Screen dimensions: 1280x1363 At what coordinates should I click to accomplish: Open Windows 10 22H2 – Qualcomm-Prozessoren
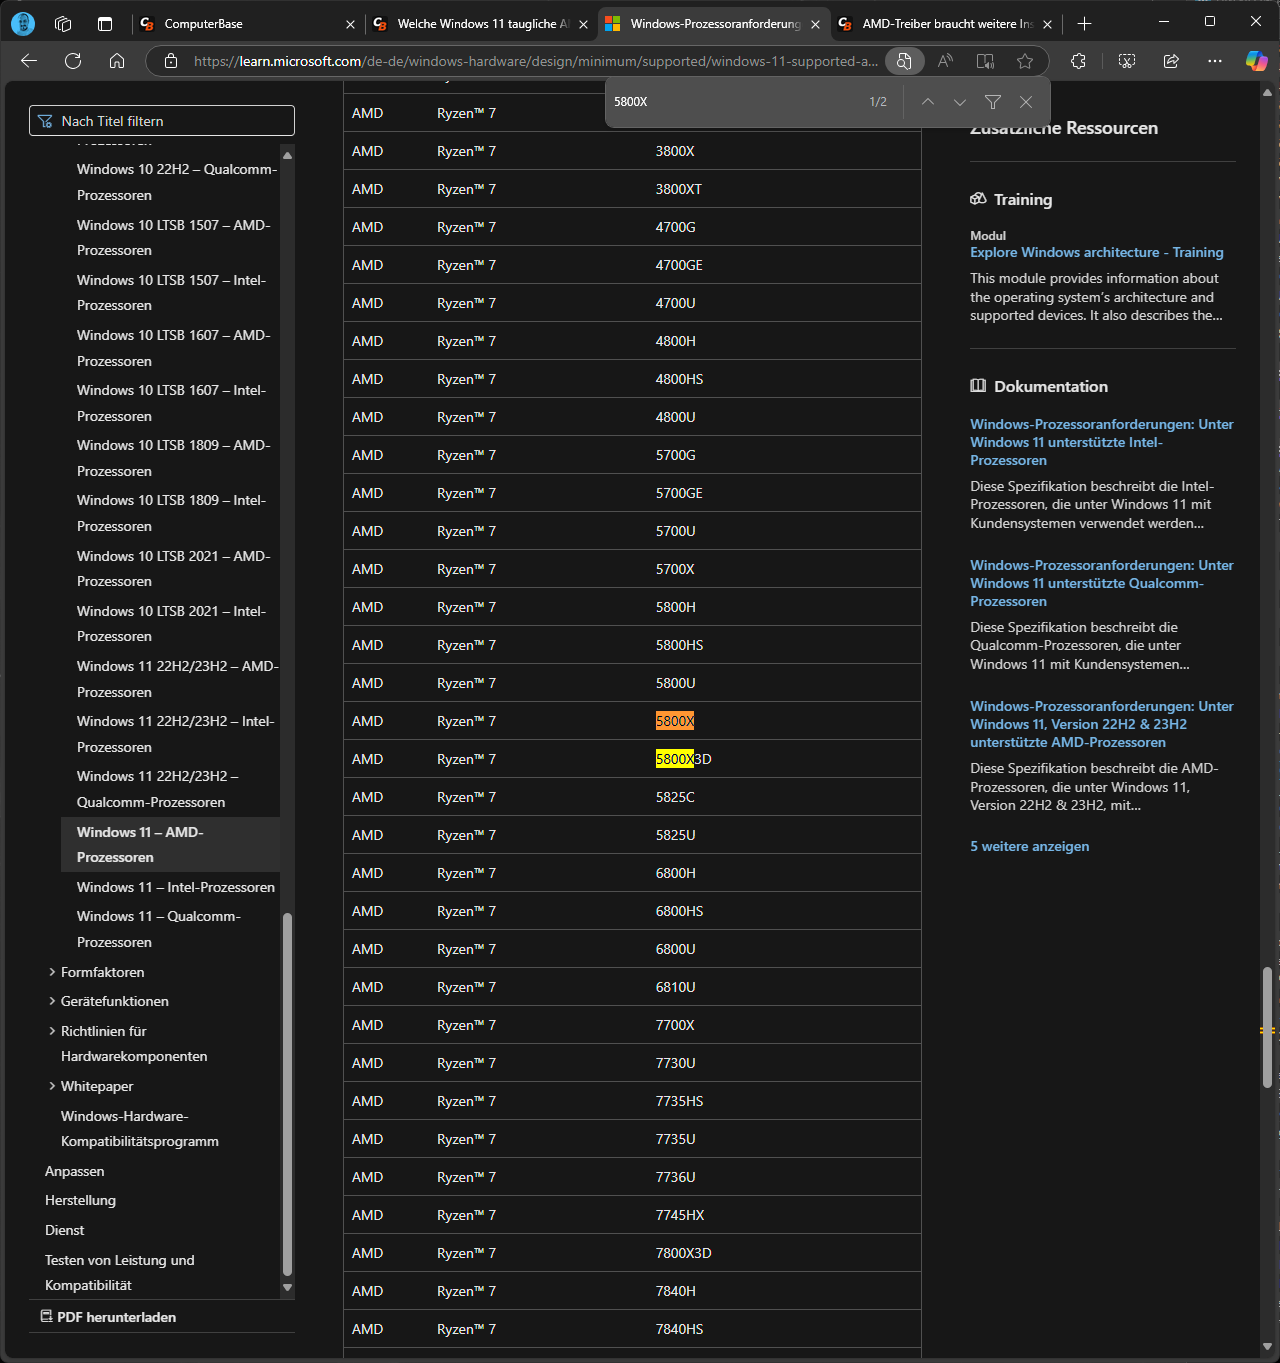click(x=176, y=182)
